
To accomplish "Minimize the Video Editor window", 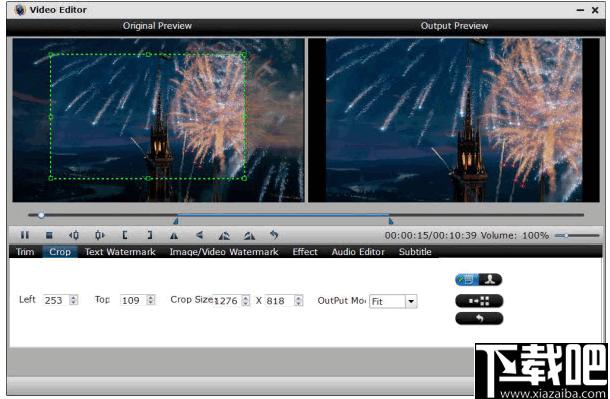I will 580,10.
